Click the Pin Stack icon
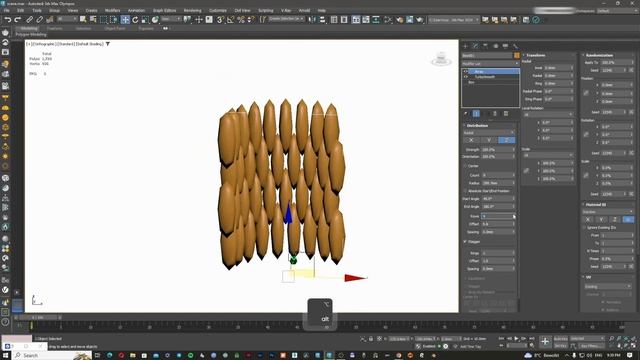This screenshot has height=360, width=640. coord(466,113)
